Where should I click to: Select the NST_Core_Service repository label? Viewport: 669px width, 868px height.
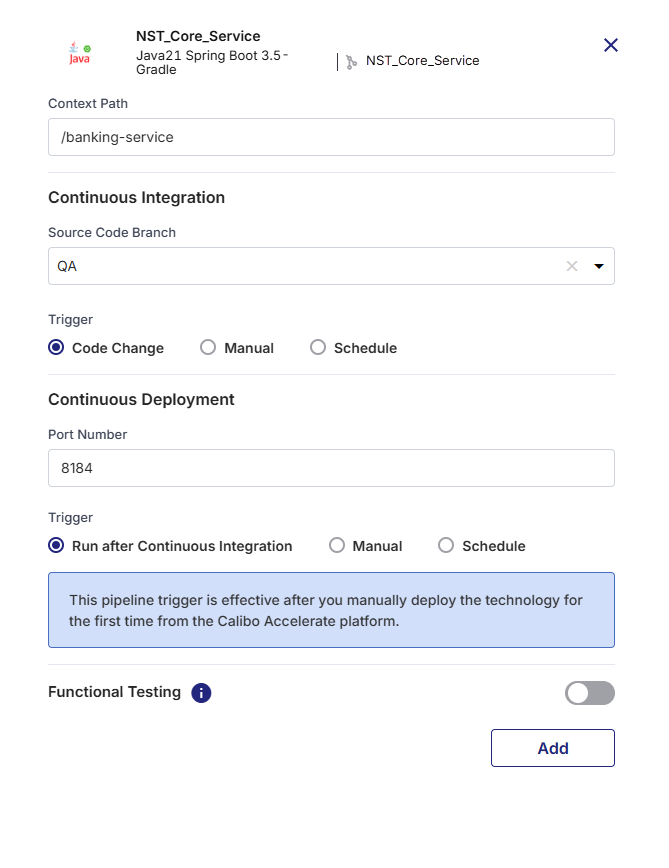point(424,61)
